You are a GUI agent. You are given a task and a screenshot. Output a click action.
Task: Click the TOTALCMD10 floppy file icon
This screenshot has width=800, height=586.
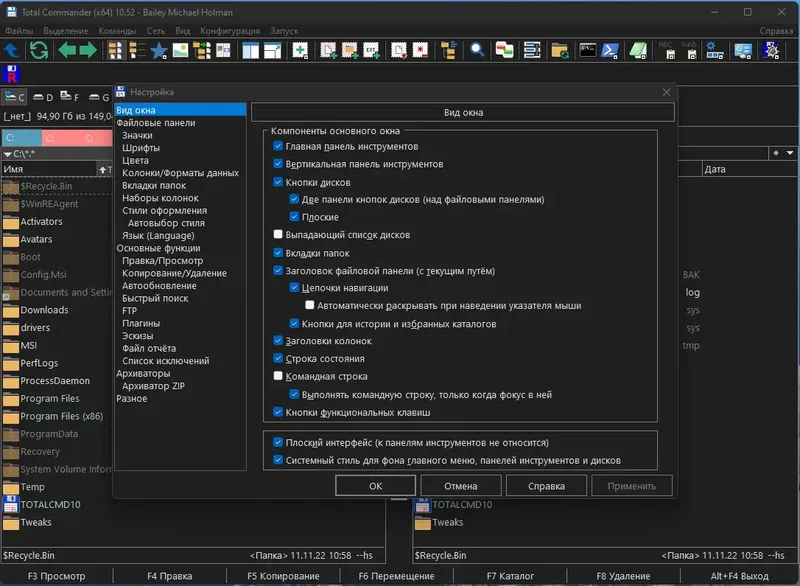click(11, 505)
